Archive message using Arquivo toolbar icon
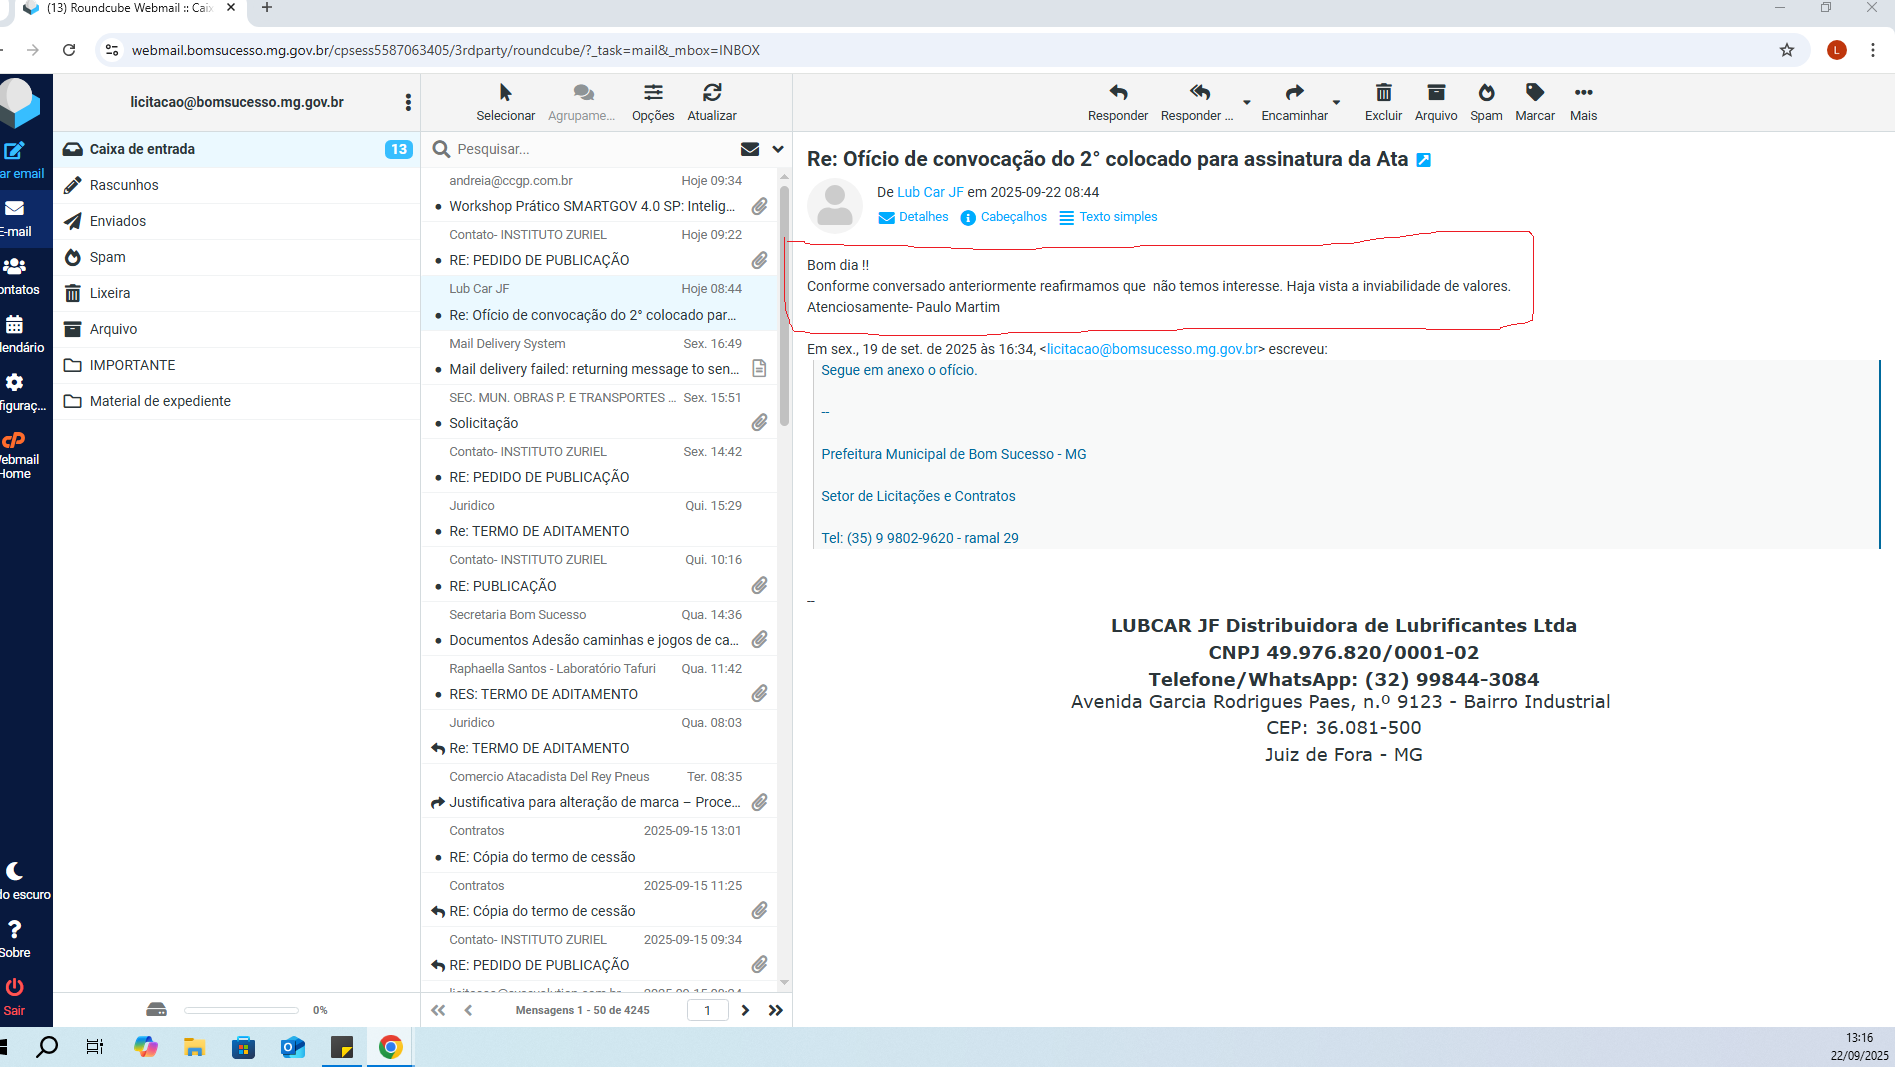 [x=1436, y=93]
